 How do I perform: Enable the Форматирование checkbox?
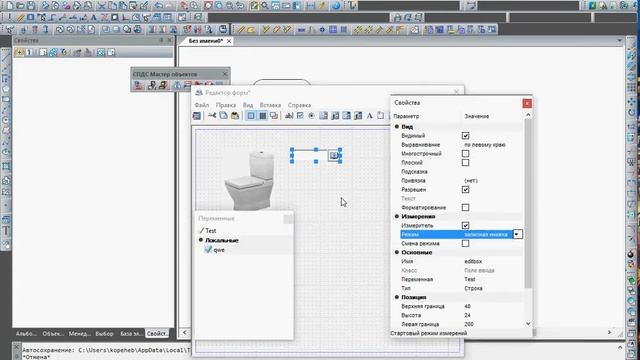(465, 207)
